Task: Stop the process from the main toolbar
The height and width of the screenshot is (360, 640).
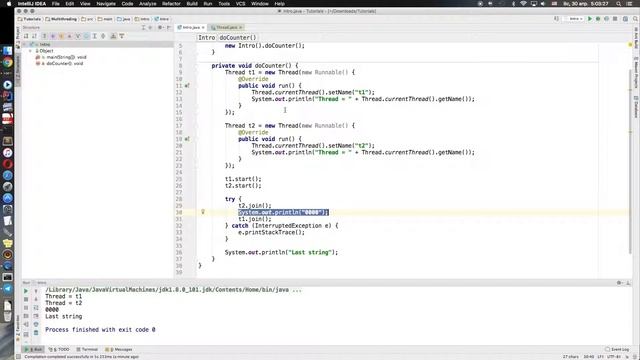Action: pos(615,19)
